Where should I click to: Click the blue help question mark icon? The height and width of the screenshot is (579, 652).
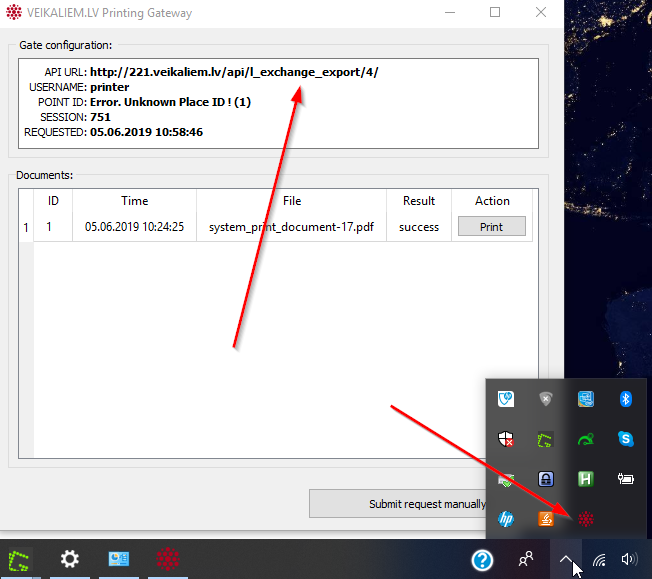coord(483,560)
